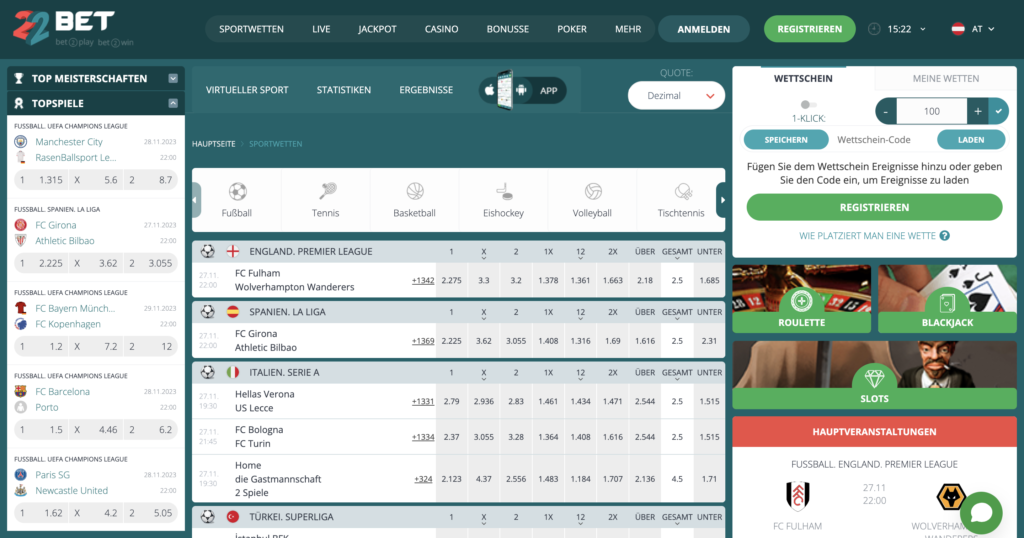Image resolution: width=1024 pixels, height=538 pixels.
Task: Select the Tischtennis sport icon
Action: coord(682,191)
